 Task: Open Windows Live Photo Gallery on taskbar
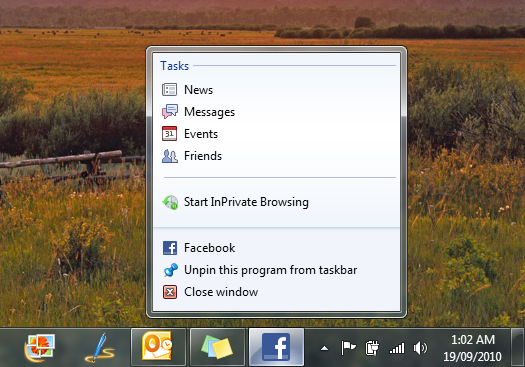tap(40, 348)
